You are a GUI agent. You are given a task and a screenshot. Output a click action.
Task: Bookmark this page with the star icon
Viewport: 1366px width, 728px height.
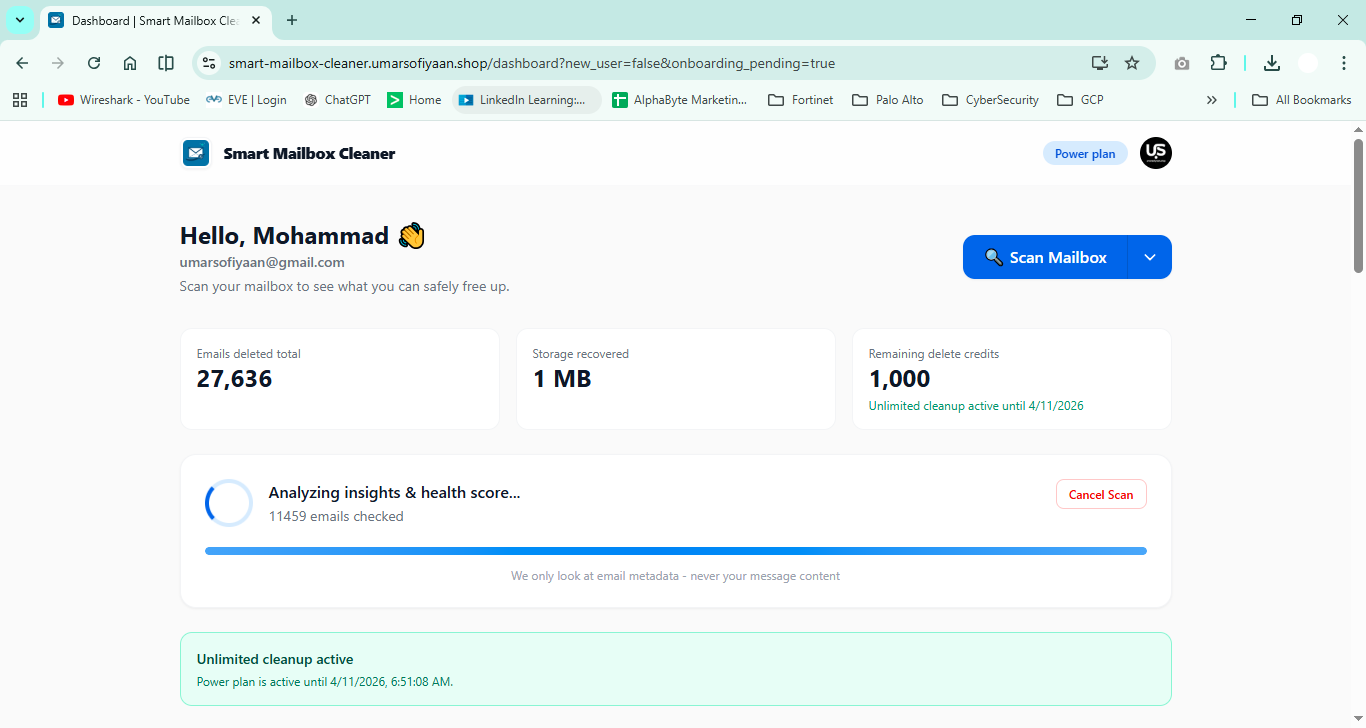(1132, 63)
